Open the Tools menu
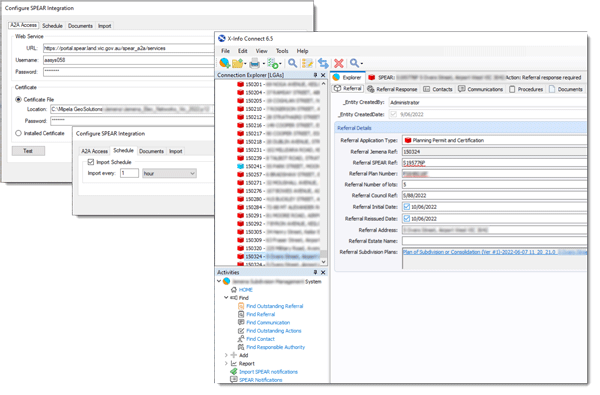Image resolution: width=600 pixels, height=395 pixels. [282, 51]
